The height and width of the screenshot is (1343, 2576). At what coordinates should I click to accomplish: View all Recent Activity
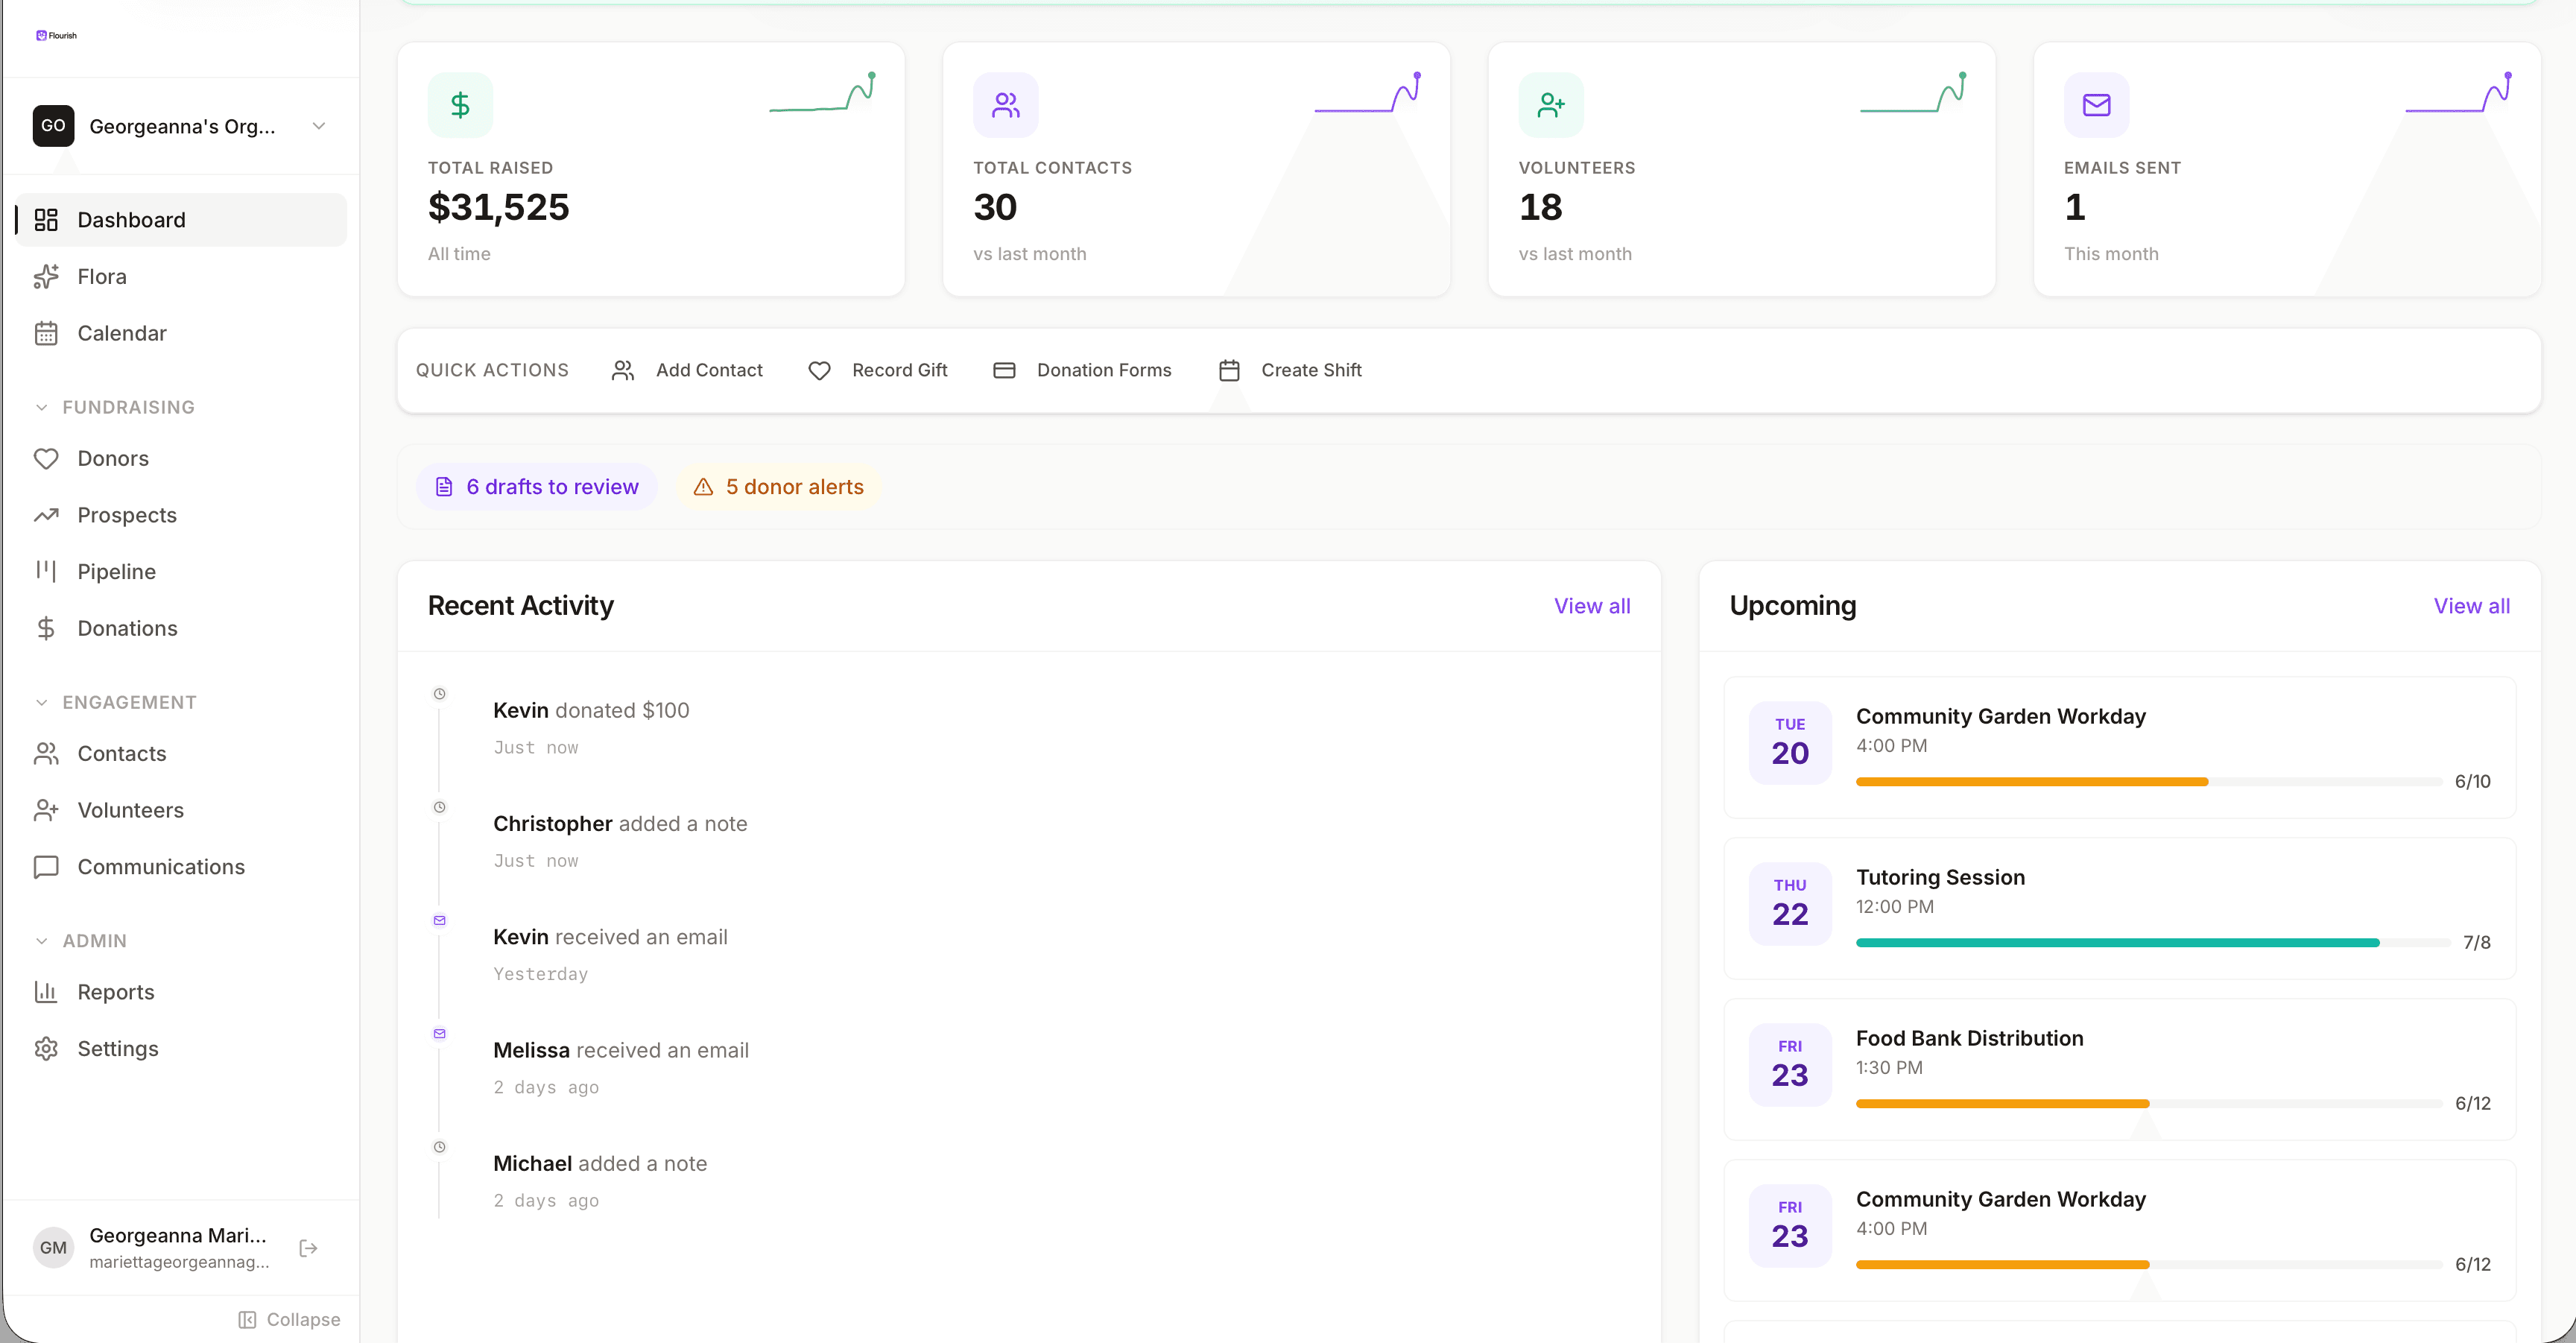1592,605
